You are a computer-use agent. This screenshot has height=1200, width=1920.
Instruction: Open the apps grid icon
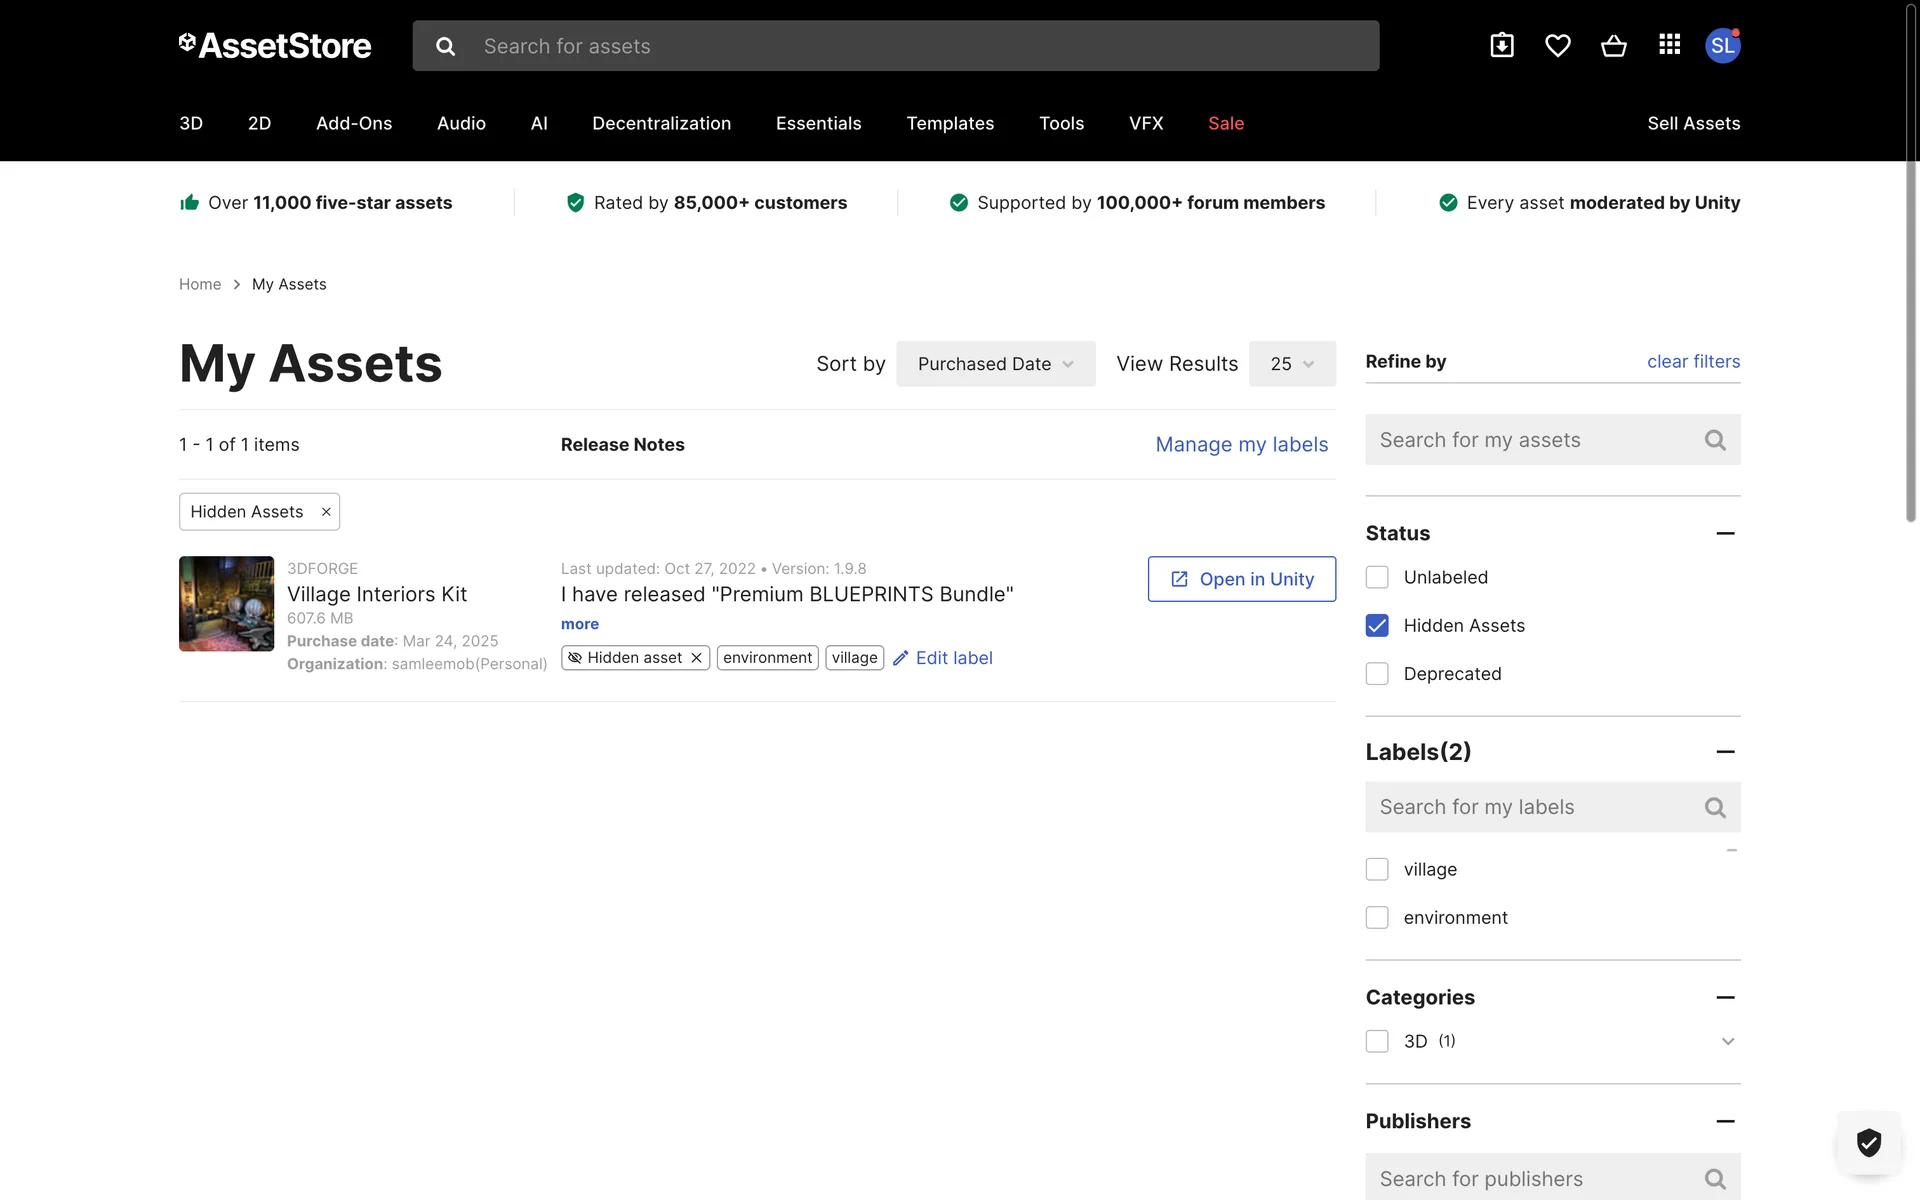[1669, 45]
